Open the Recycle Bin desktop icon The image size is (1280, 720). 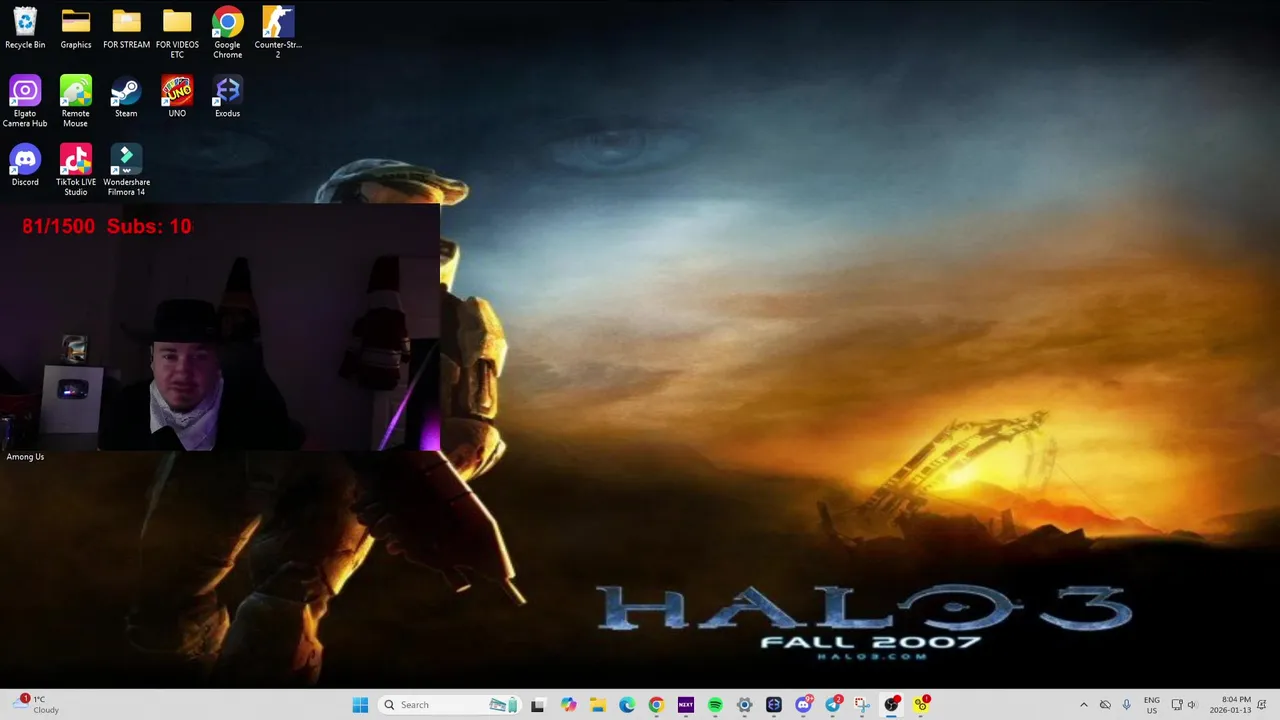25,28
